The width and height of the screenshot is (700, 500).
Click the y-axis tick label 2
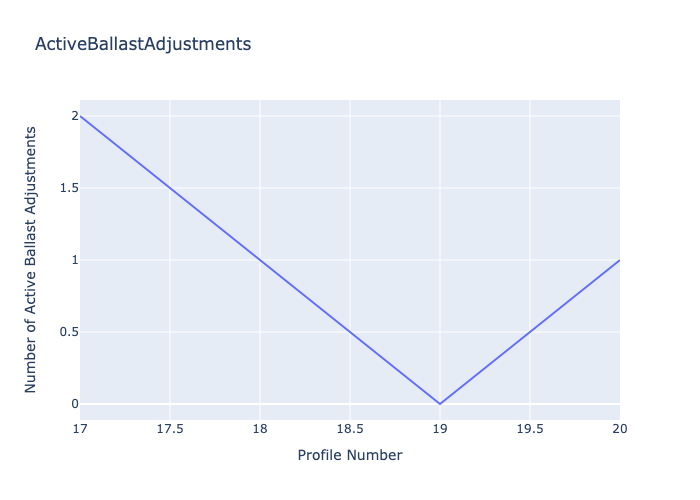[x=75, y=116]
